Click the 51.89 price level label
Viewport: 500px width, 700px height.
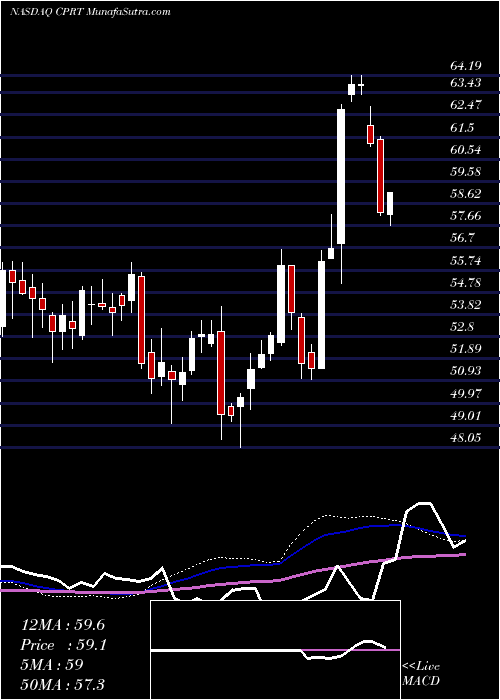pyautogui.click(x=466, y=349)
